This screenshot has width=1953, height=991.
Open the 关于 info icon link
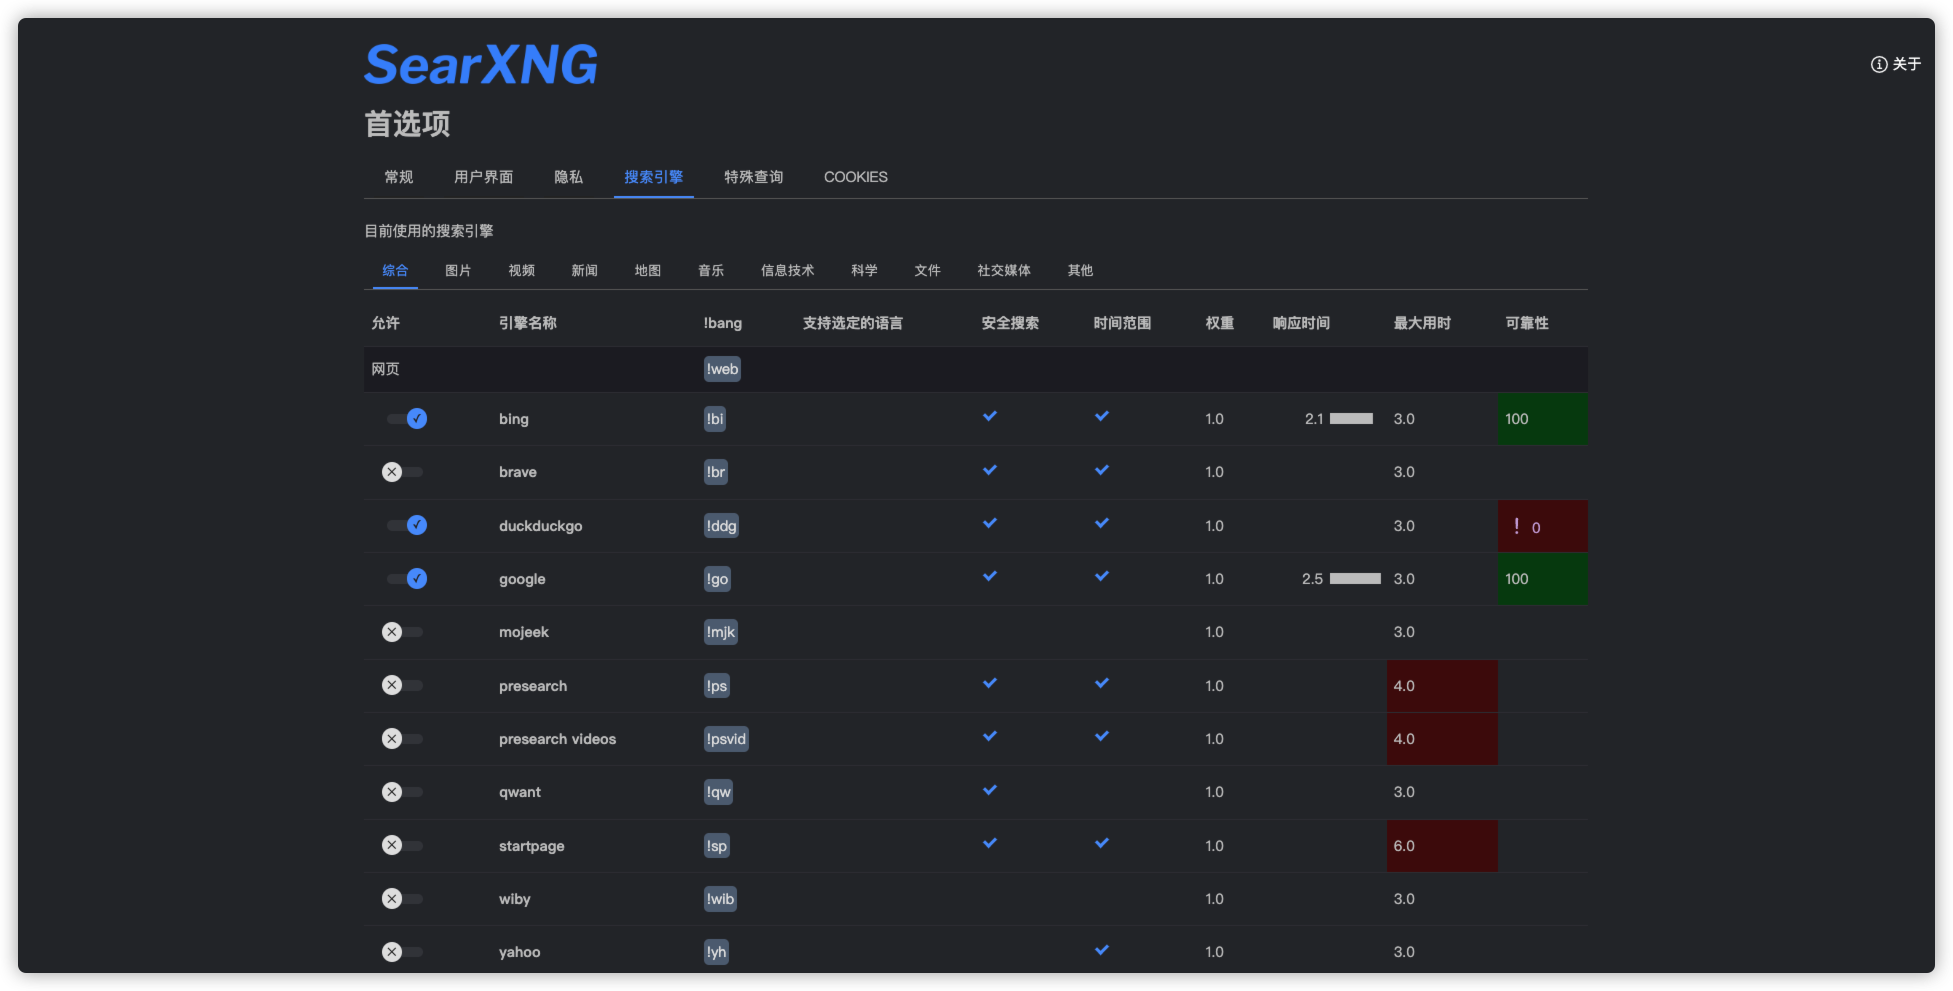[1896, 64]
